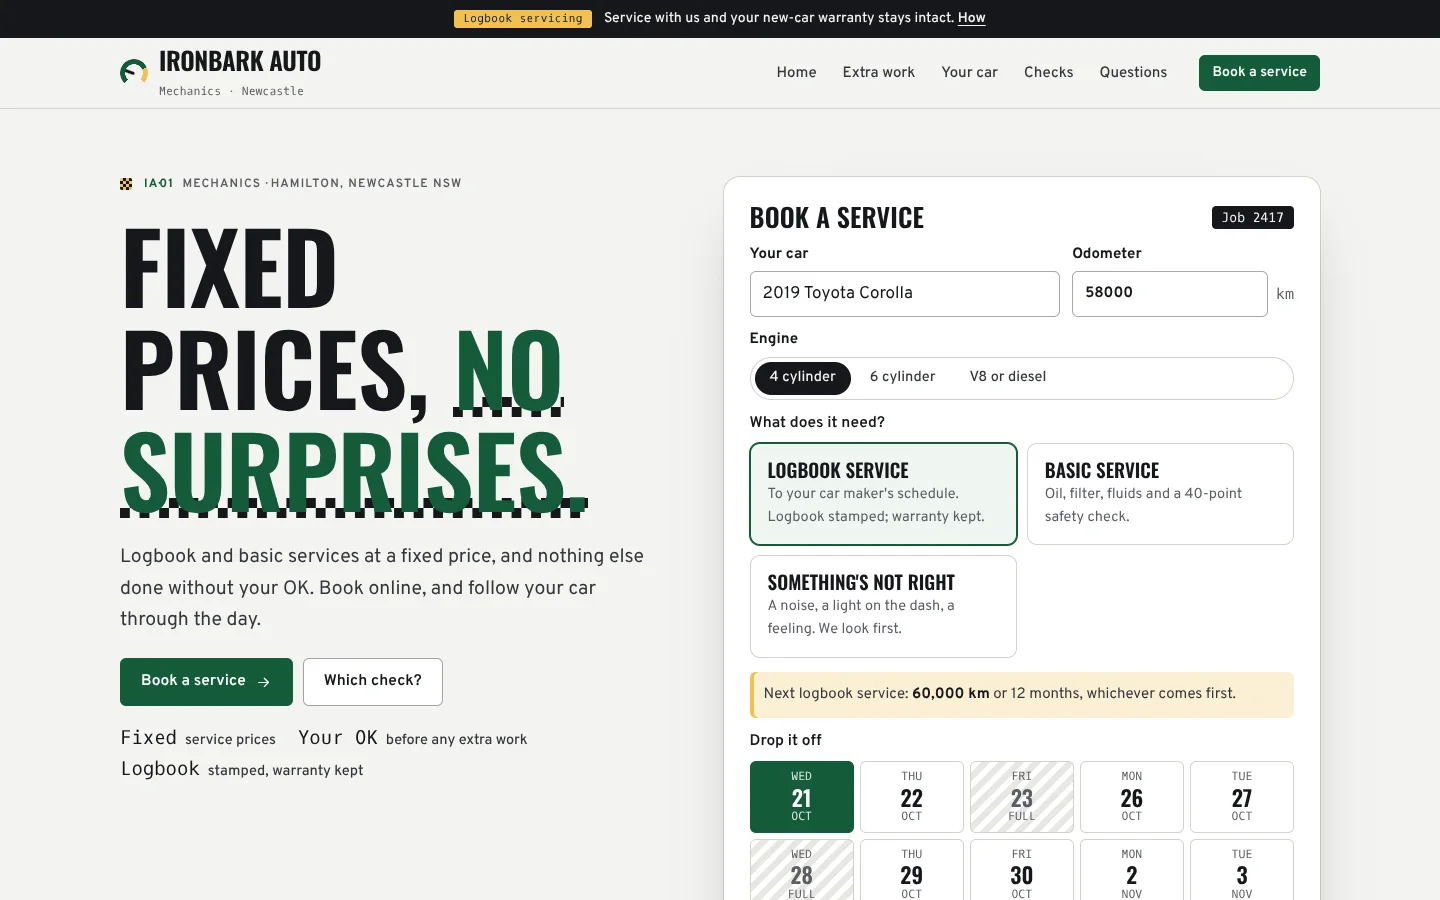
Task: Focus the Your car input field
Action: tap(904, 294)
